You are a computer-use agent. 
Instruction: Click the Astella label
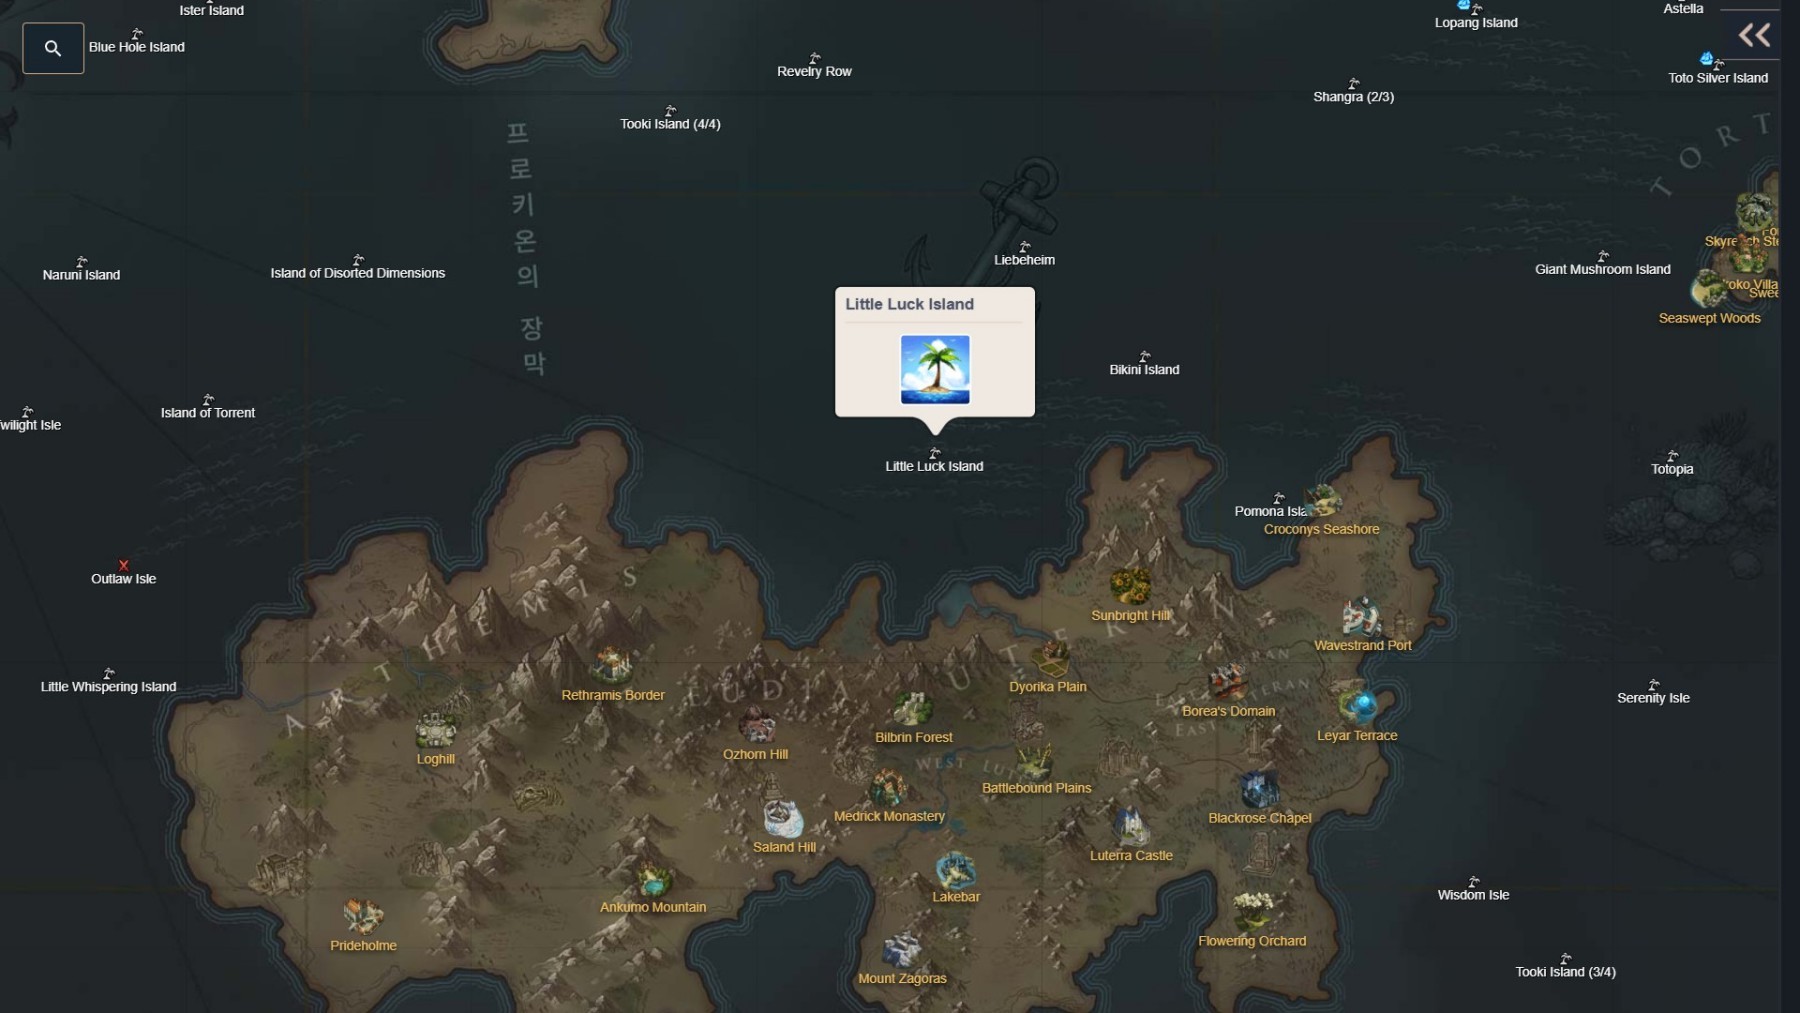[x=1683, y=8]
